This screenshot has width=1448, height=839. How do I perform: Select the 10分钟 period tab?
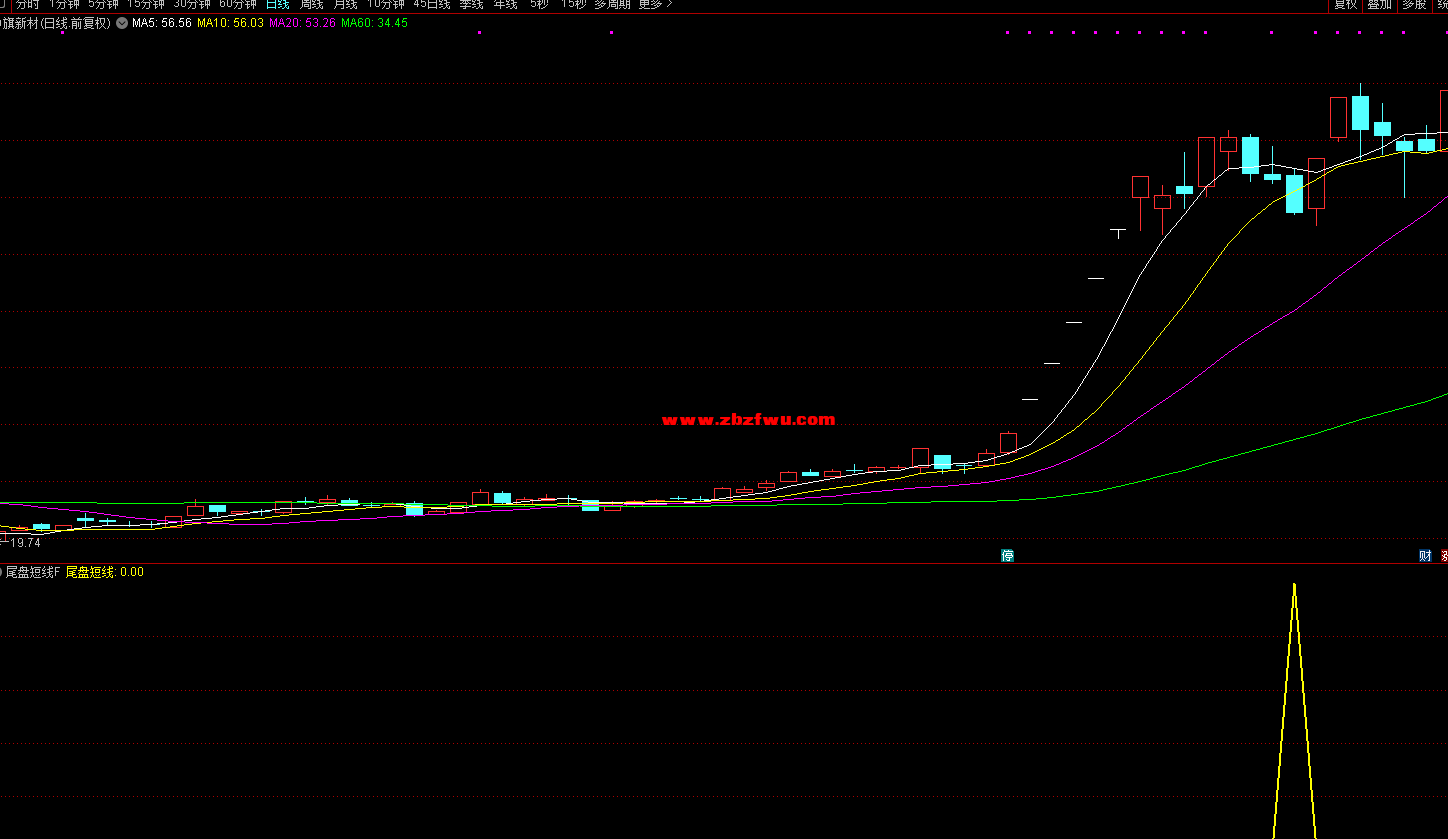386,4
